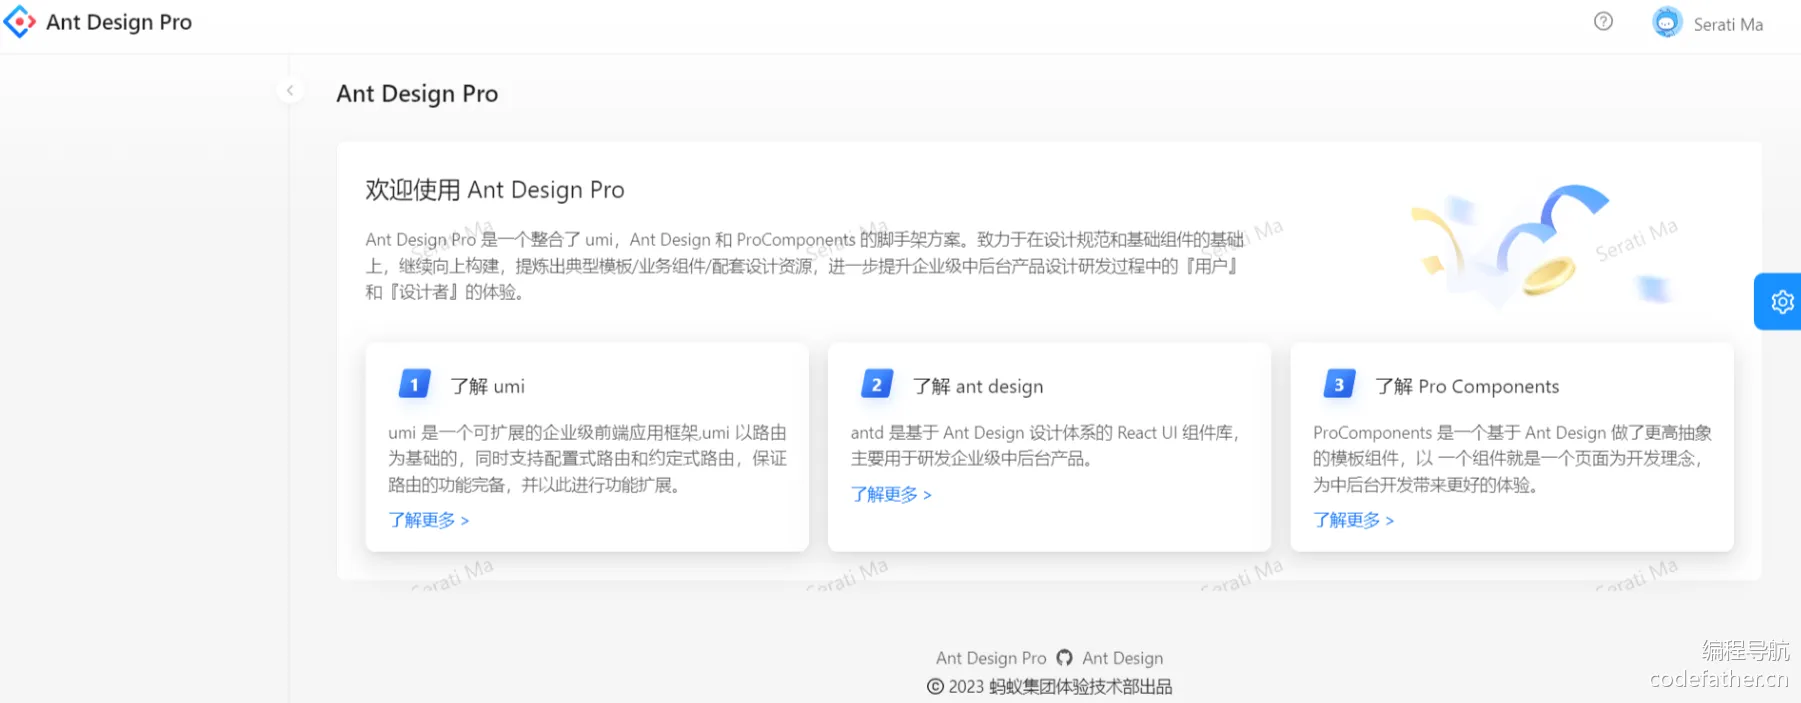Open the settings drawer gear button

(x=1780, y=301)
